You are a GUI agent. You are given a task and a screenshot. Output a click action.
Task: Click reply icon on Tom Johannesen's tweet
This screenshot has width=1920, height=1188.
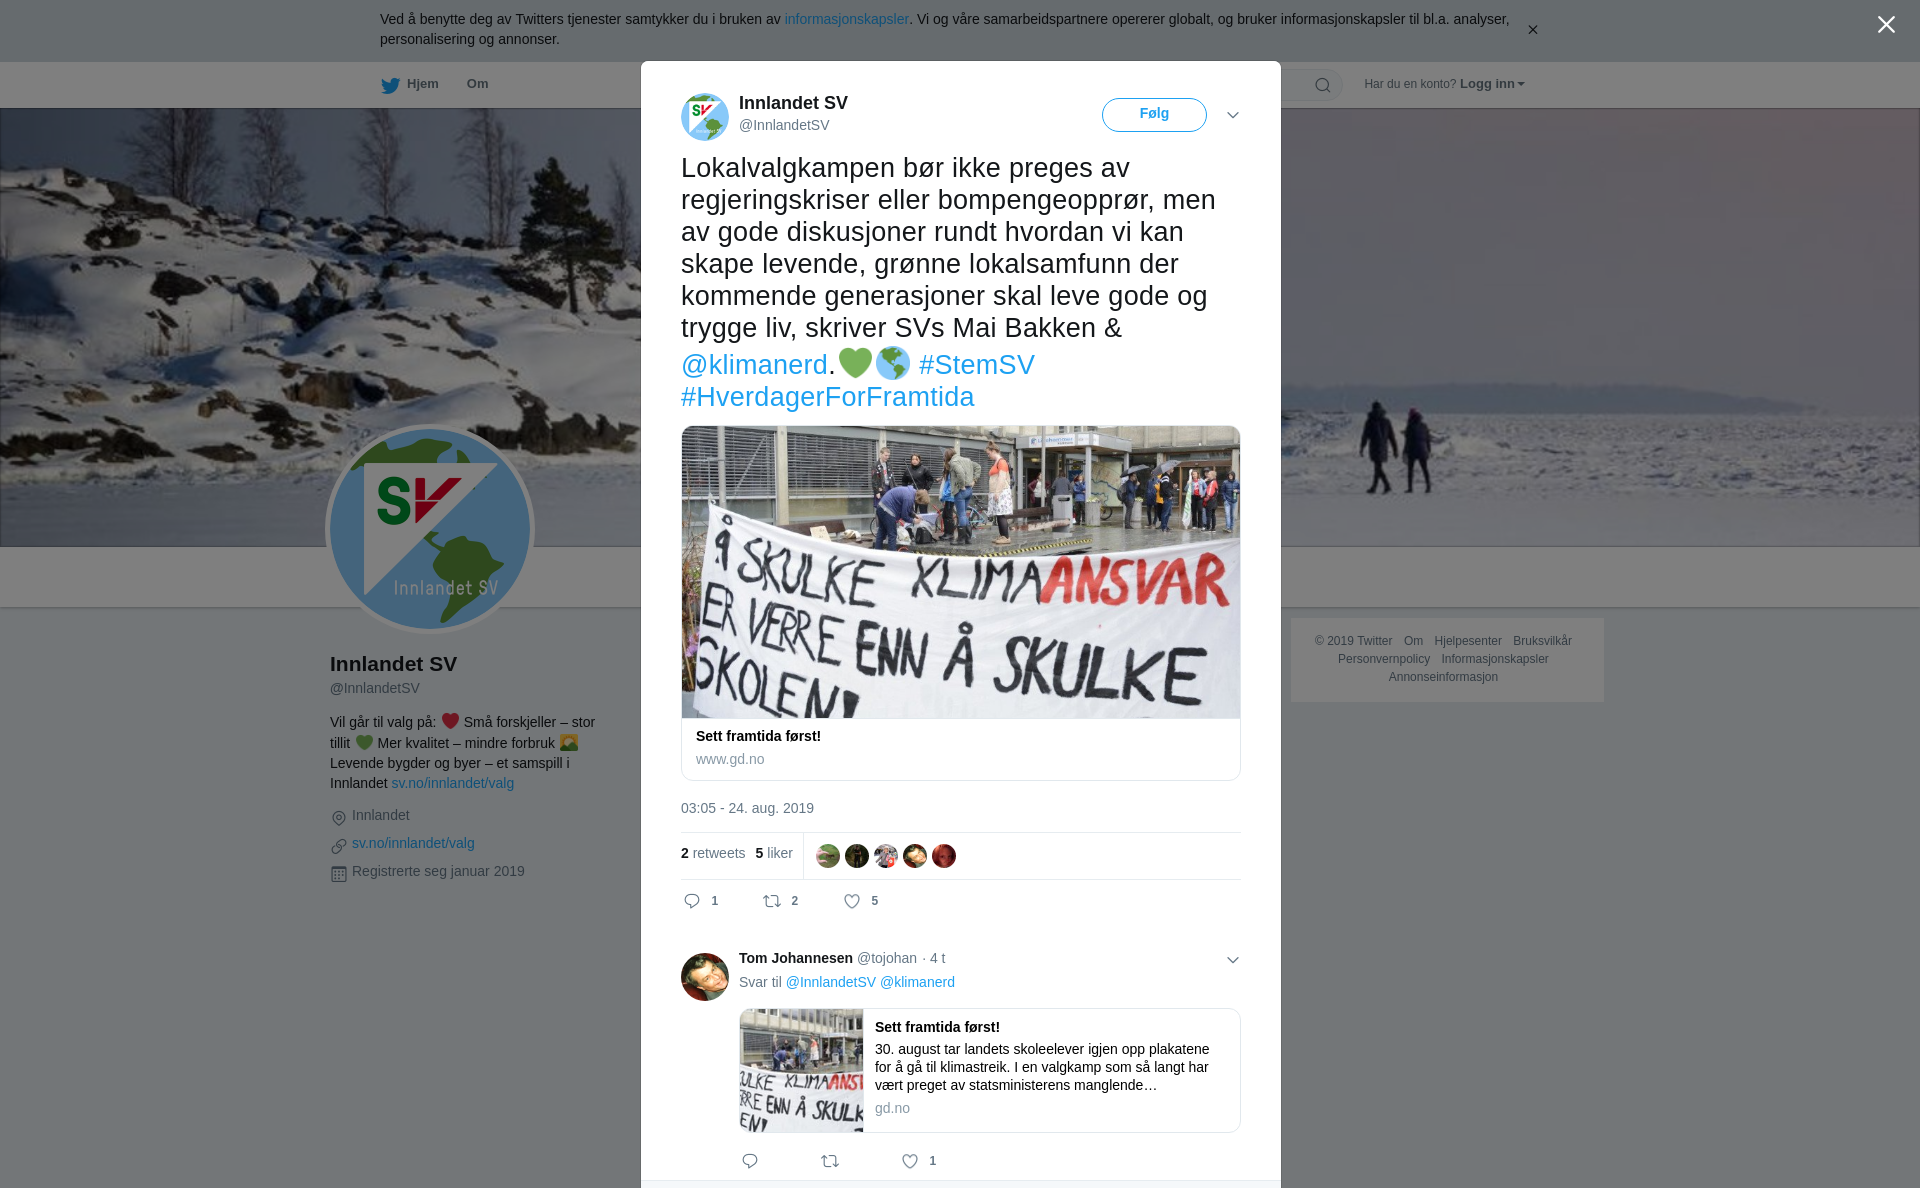750,1161
